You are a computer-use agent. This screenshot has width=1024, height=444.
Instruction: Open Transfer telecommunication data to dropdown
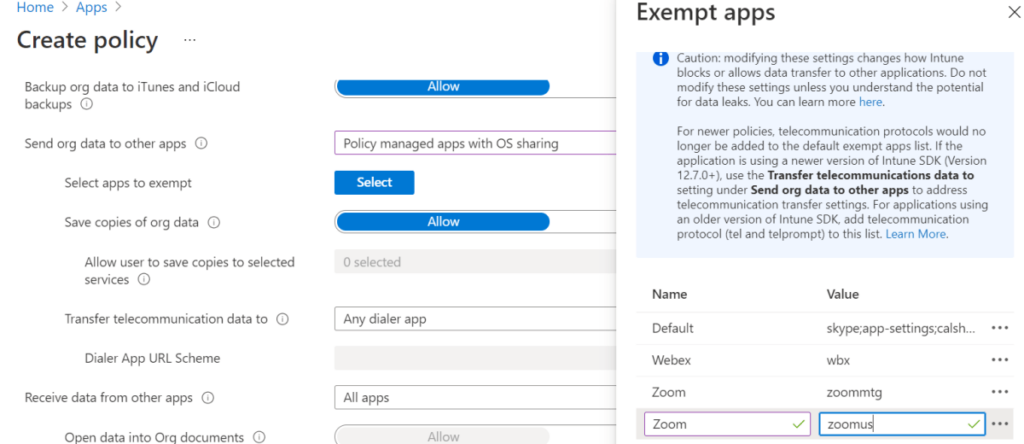(x=475, y=319)
